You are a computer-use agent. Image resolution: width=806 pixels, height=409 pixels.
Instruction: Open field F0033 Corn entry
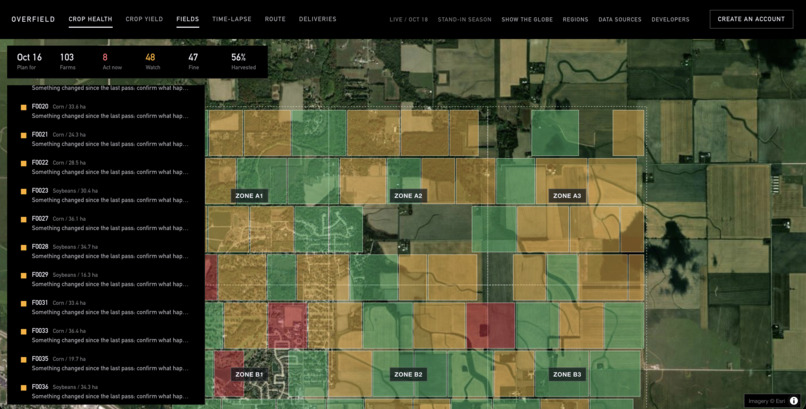click(106, 336)
